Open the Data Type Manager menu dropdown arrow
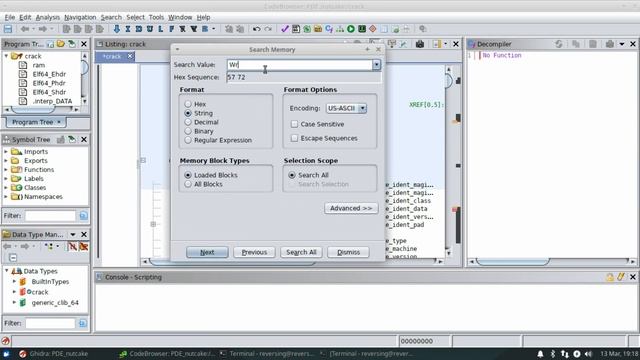Image resolution: width=640 pixels, height=360 pixels. click(73, 235)
